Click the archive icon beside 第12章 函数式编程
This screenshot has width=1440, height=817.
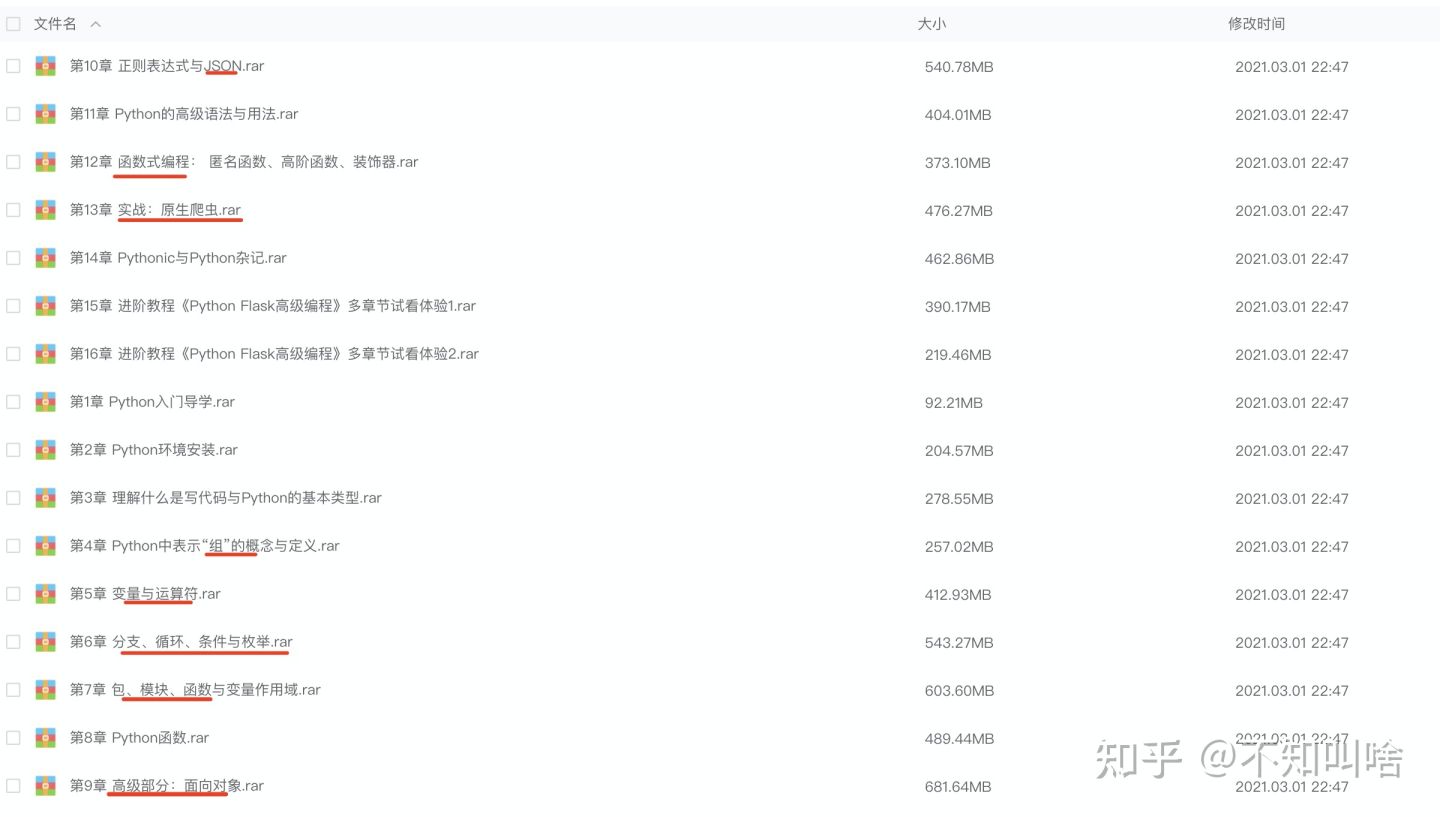tap(46, 162)
